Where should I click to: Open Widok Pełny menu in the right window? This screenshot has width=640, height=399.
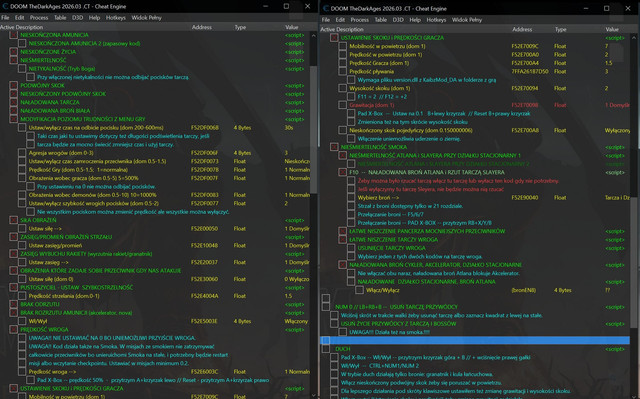(467, 20)
